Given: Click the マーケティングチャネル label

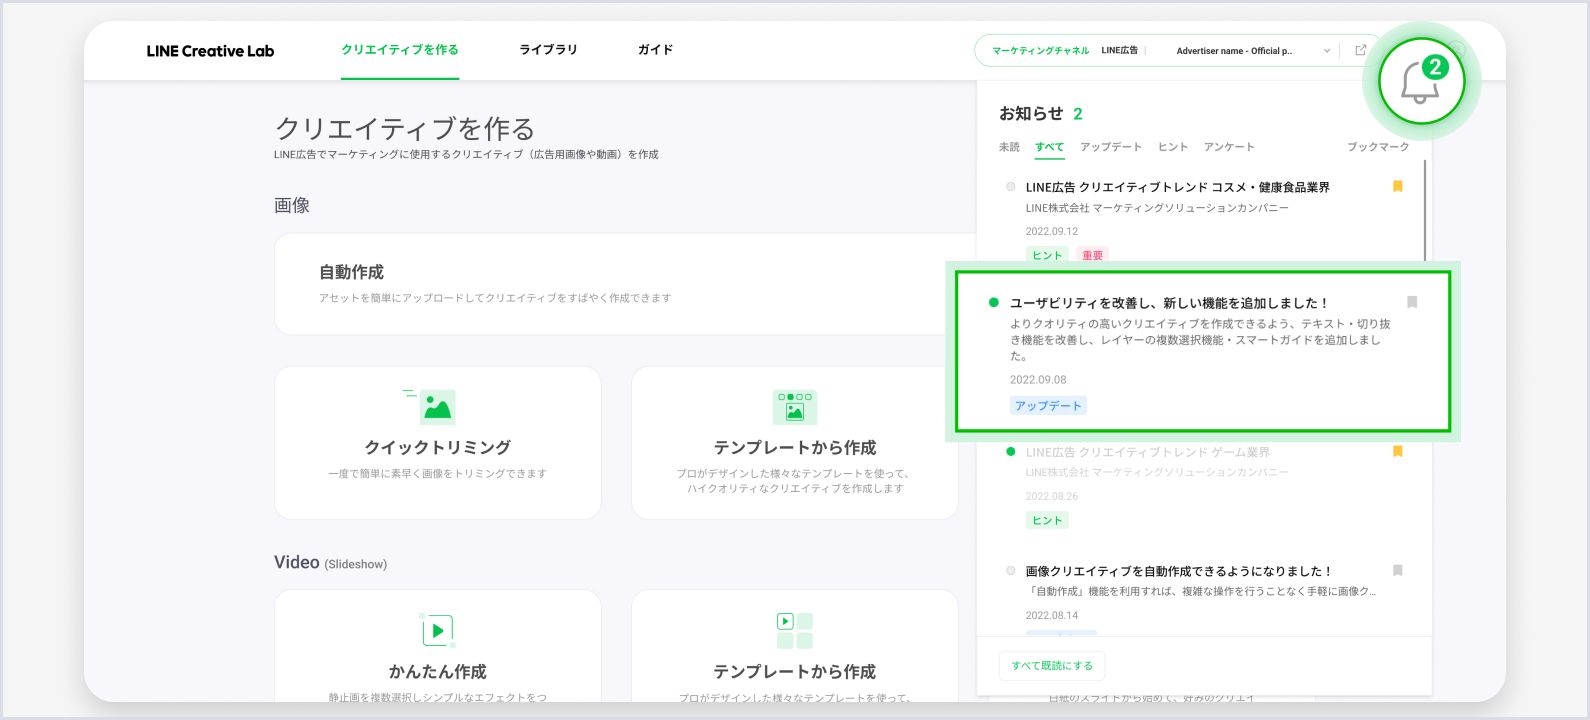Looking at the screenshot, I should click(1040, 51).
